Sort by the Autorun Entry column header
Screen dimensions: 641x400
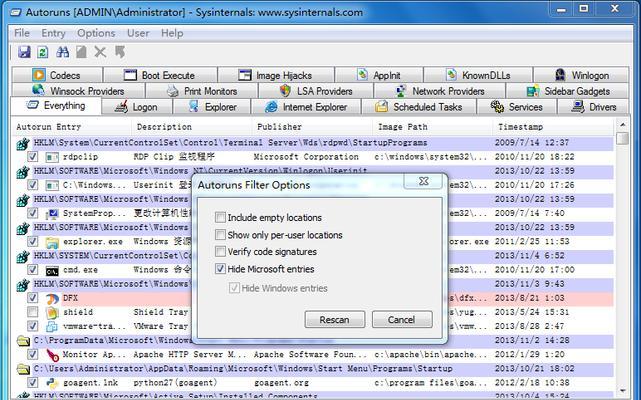point(72,127)
